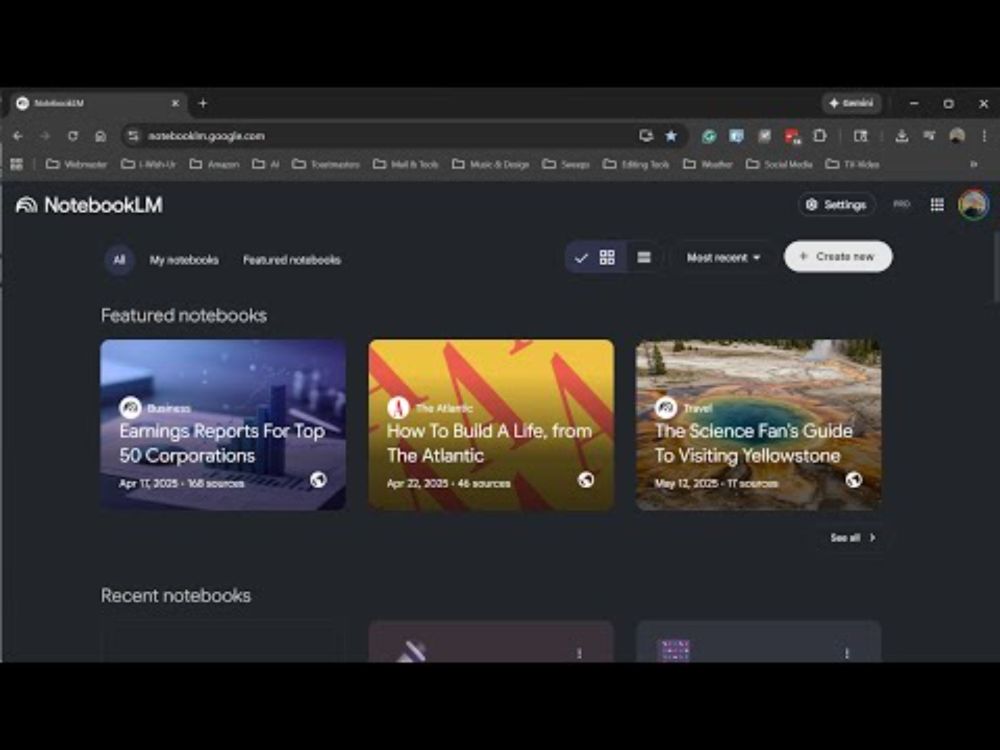Switch to list view layout

click(644, 258)
